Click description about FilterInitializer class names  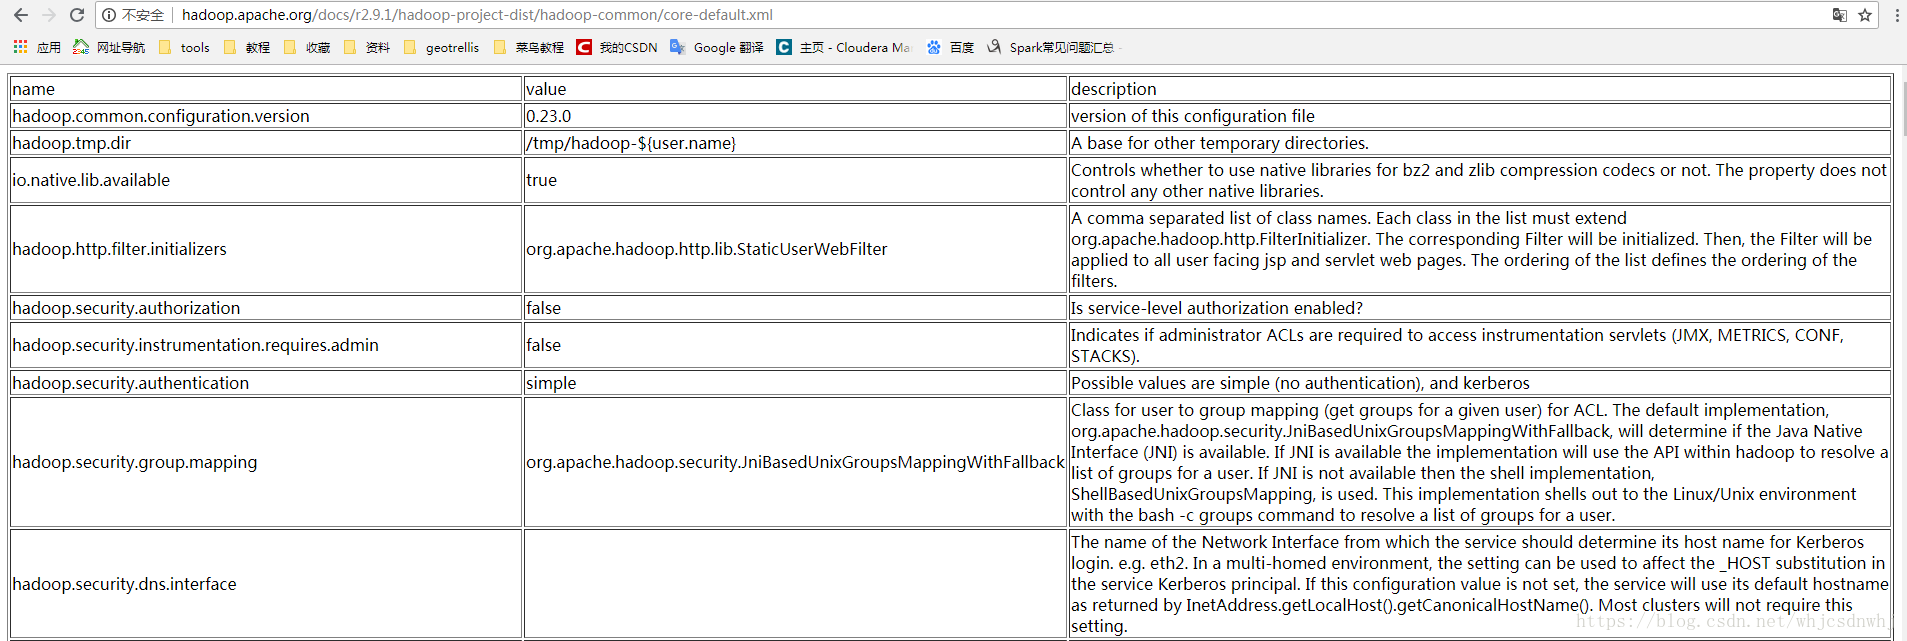click(1479, 249)
